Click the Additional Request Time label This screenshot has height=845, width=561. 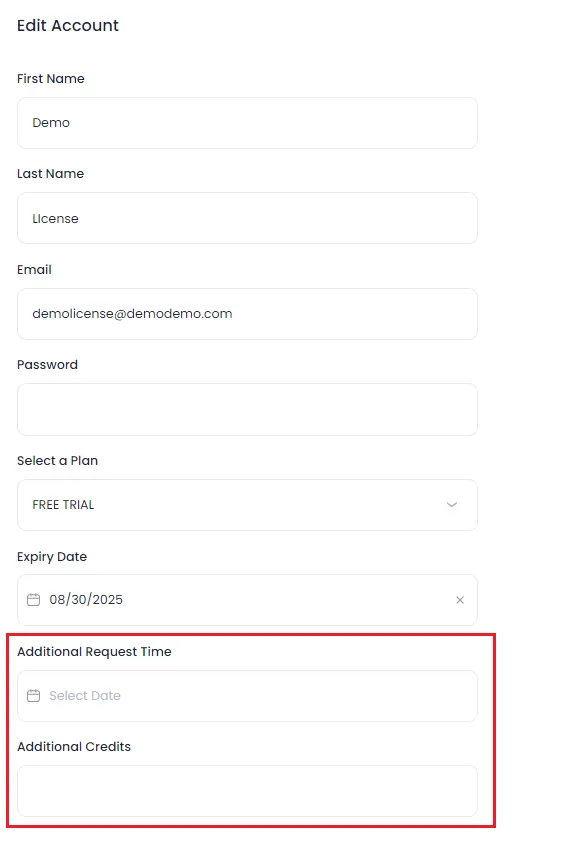tap(94, 652)
